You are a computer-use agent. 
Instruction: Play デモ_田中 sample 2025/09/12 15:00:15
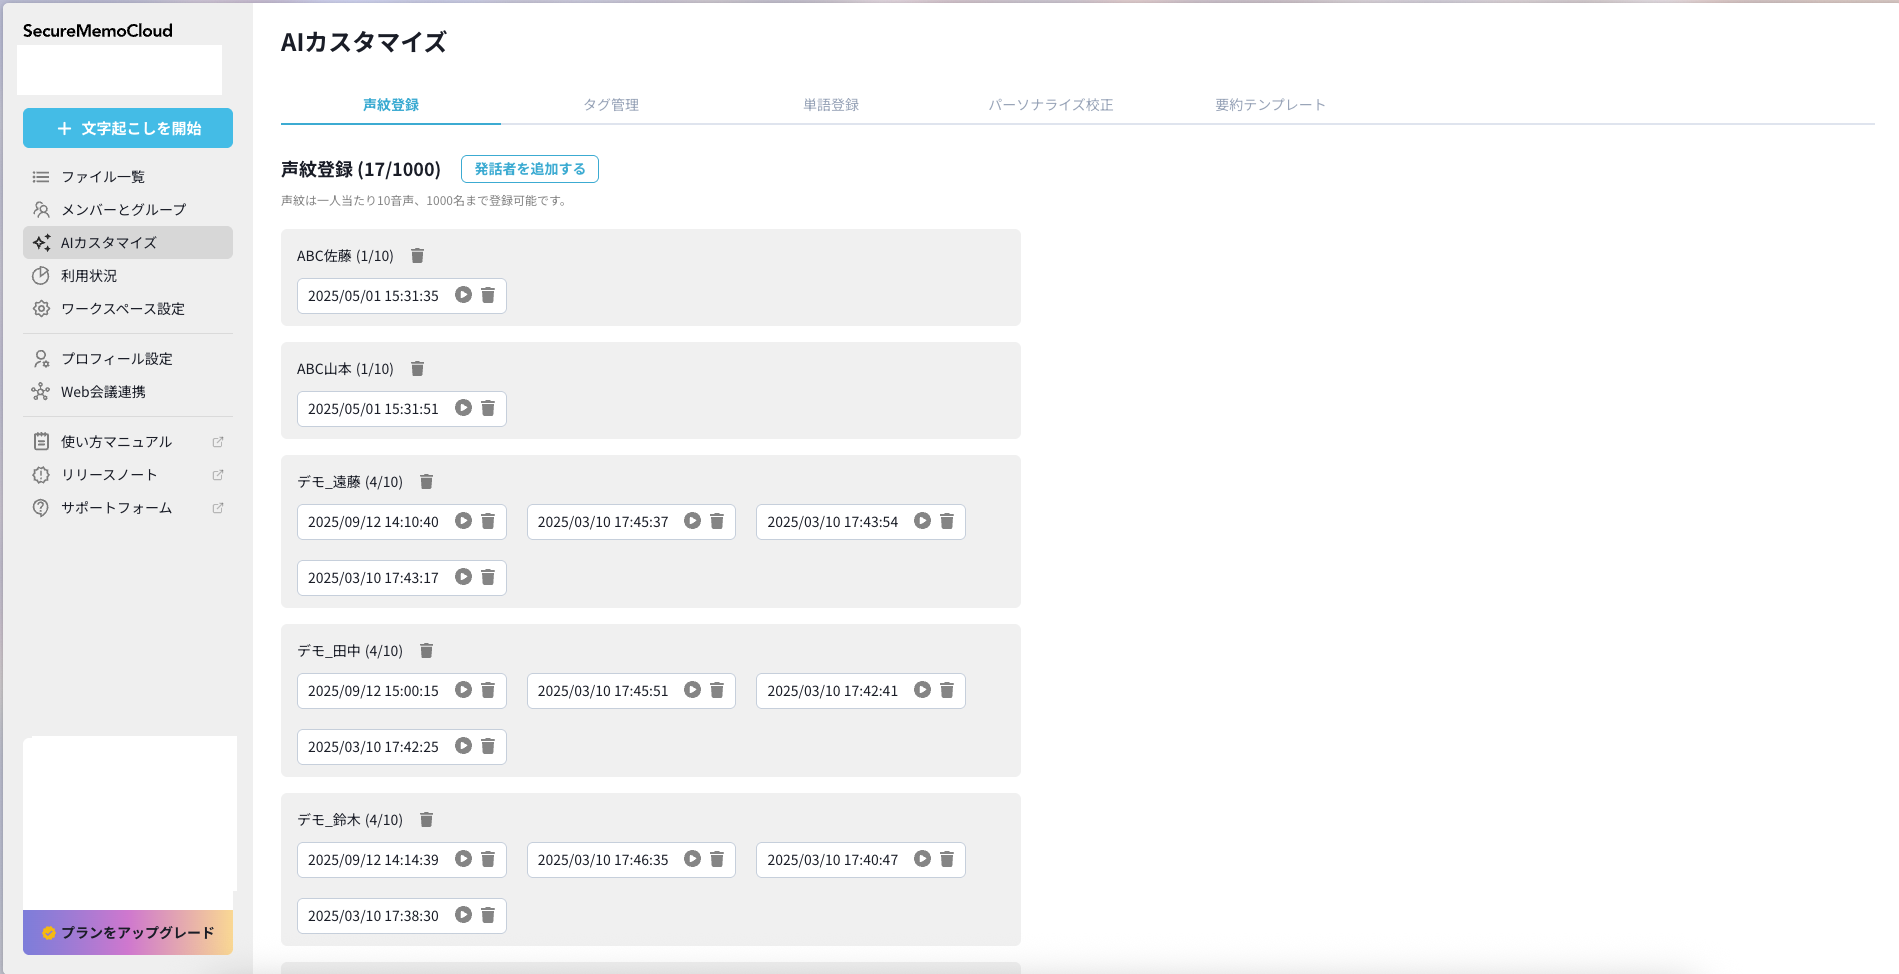point(463,690)
